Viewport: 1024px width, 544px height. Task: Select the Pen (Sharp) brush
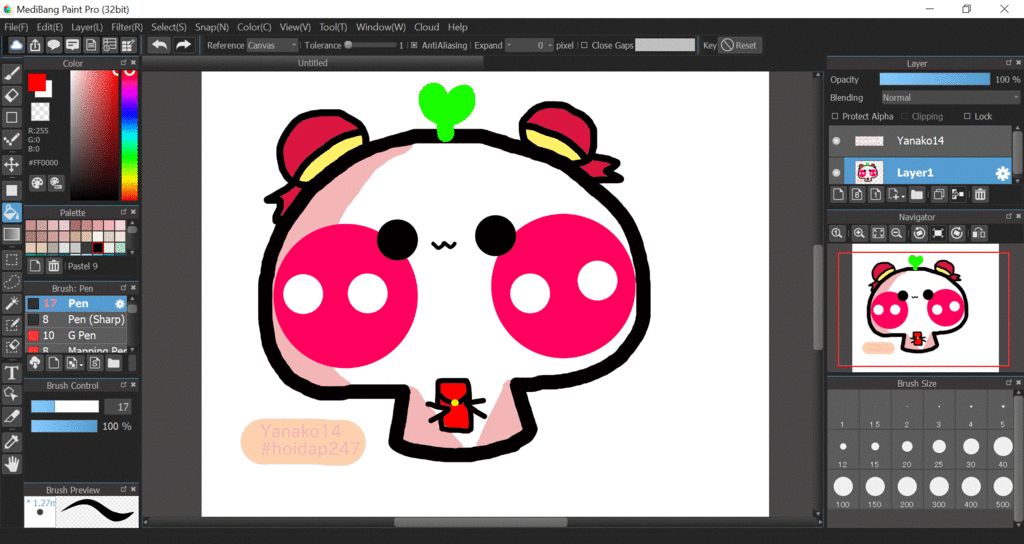[x=76, y=319]
